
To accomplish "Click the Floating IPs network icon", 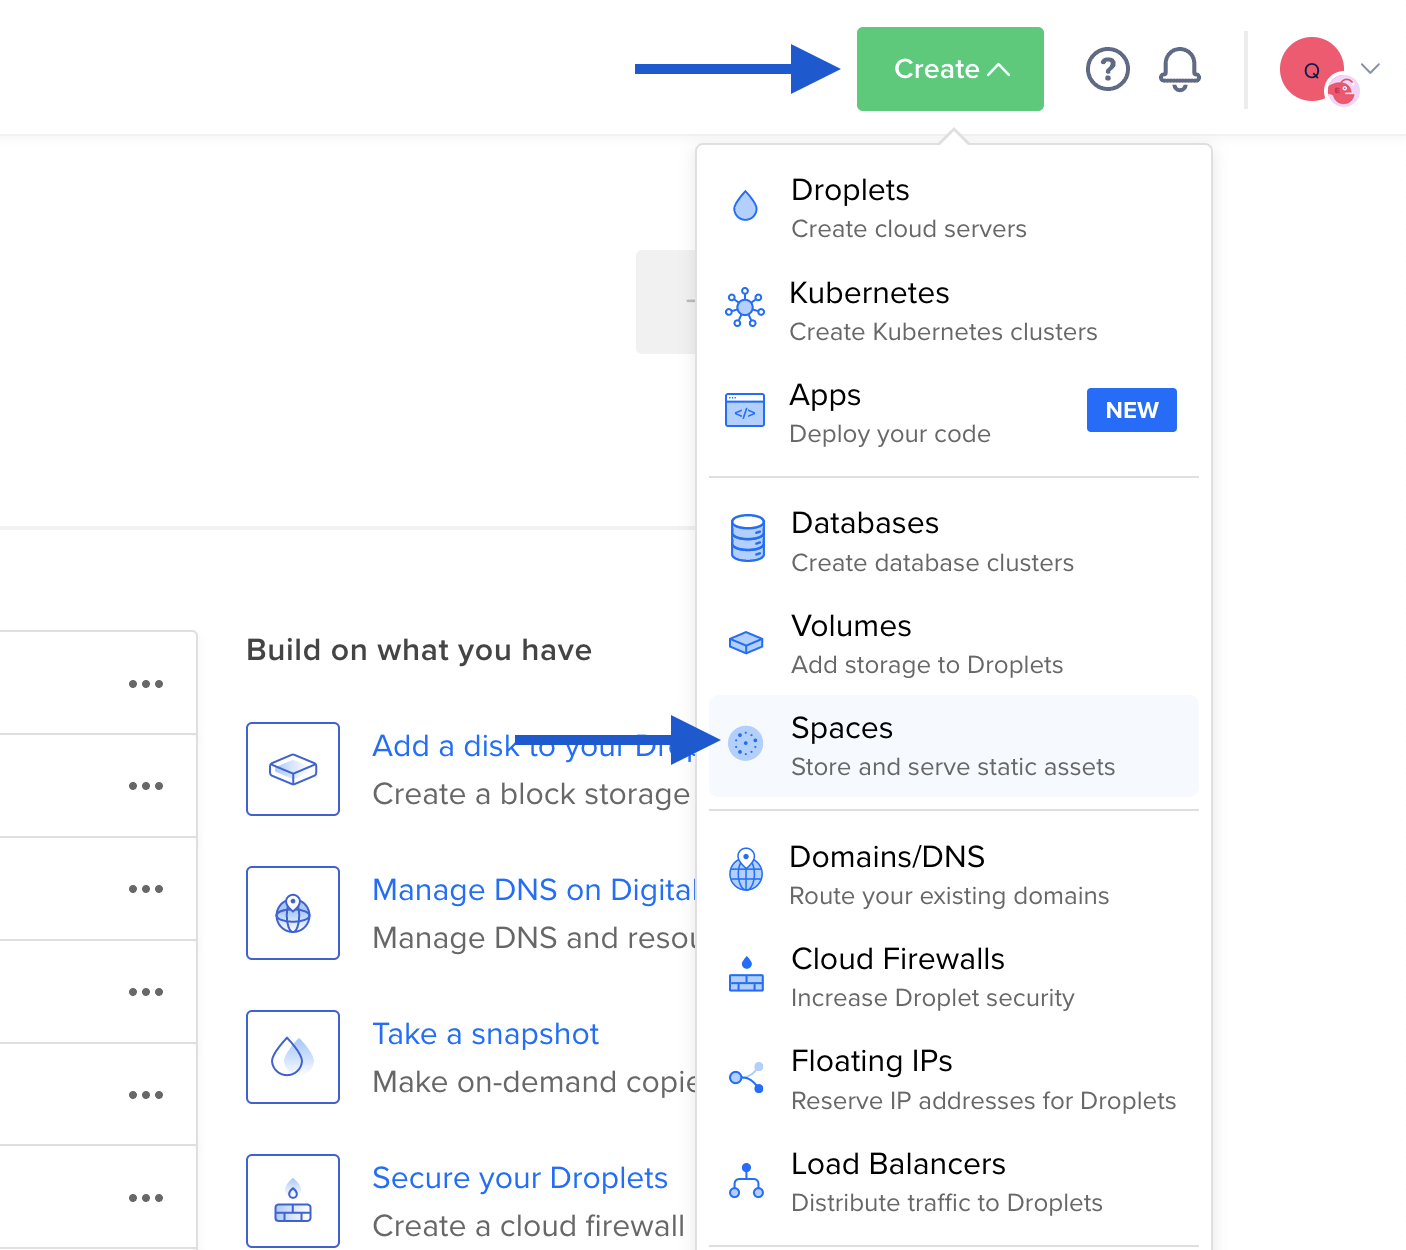I will (x=745, y=1077).
